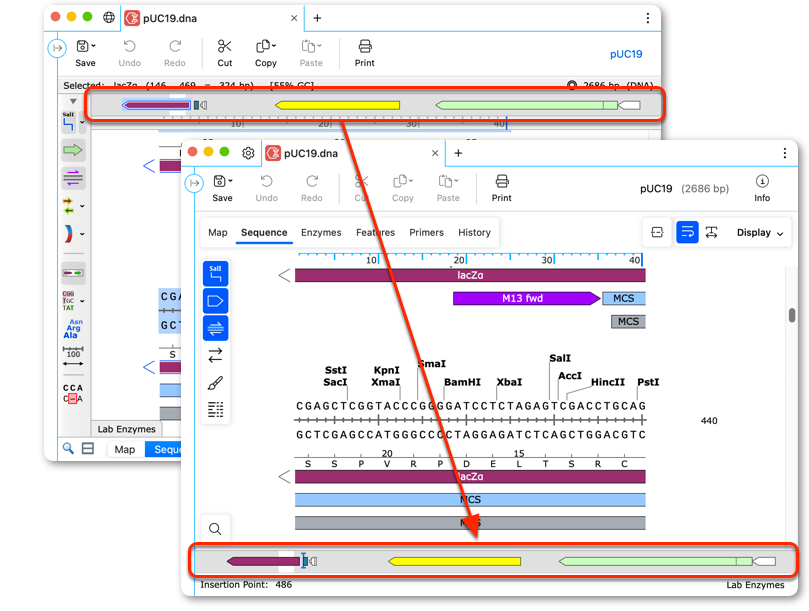This screenshot has height=611, width=809.
Task: Click pUC19 link in back window toolbar
Action: click(626, 54)
